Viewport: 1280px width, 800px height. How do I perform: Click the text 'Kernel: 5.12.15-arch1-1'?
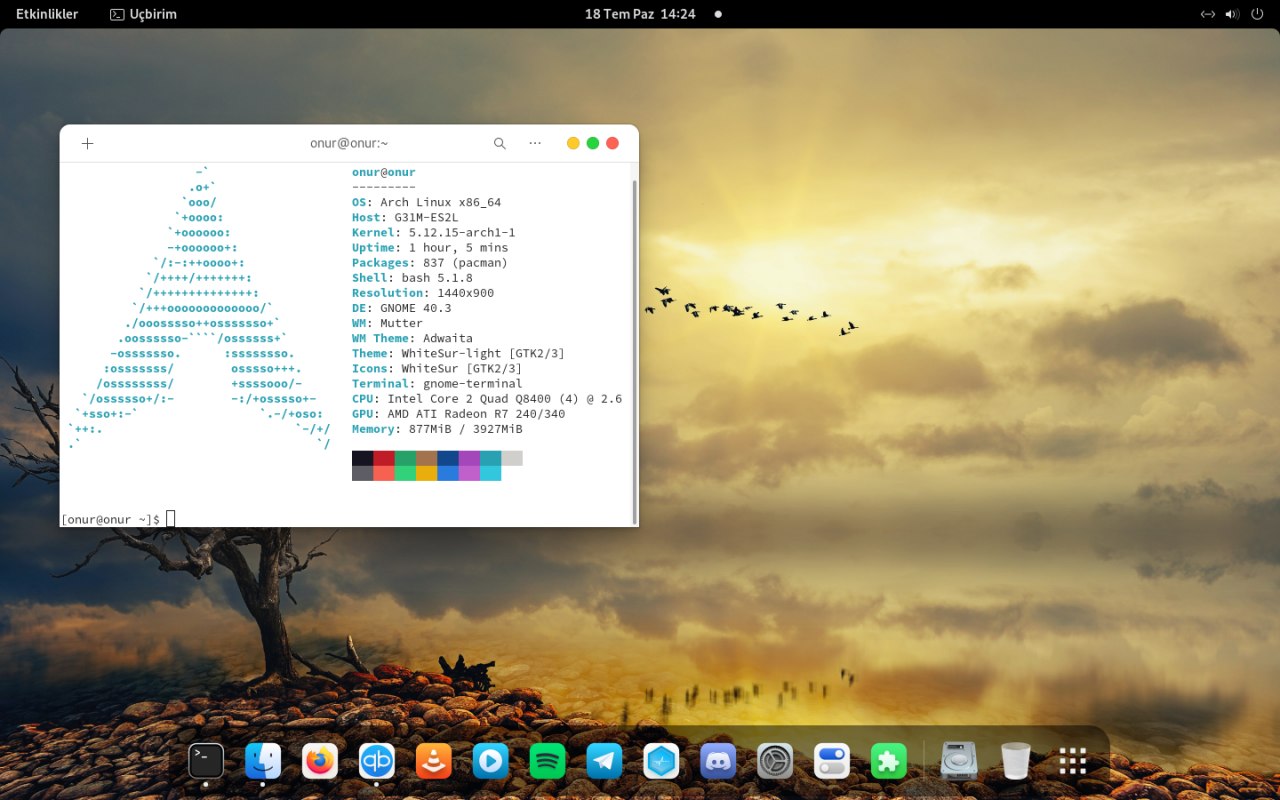433,232
